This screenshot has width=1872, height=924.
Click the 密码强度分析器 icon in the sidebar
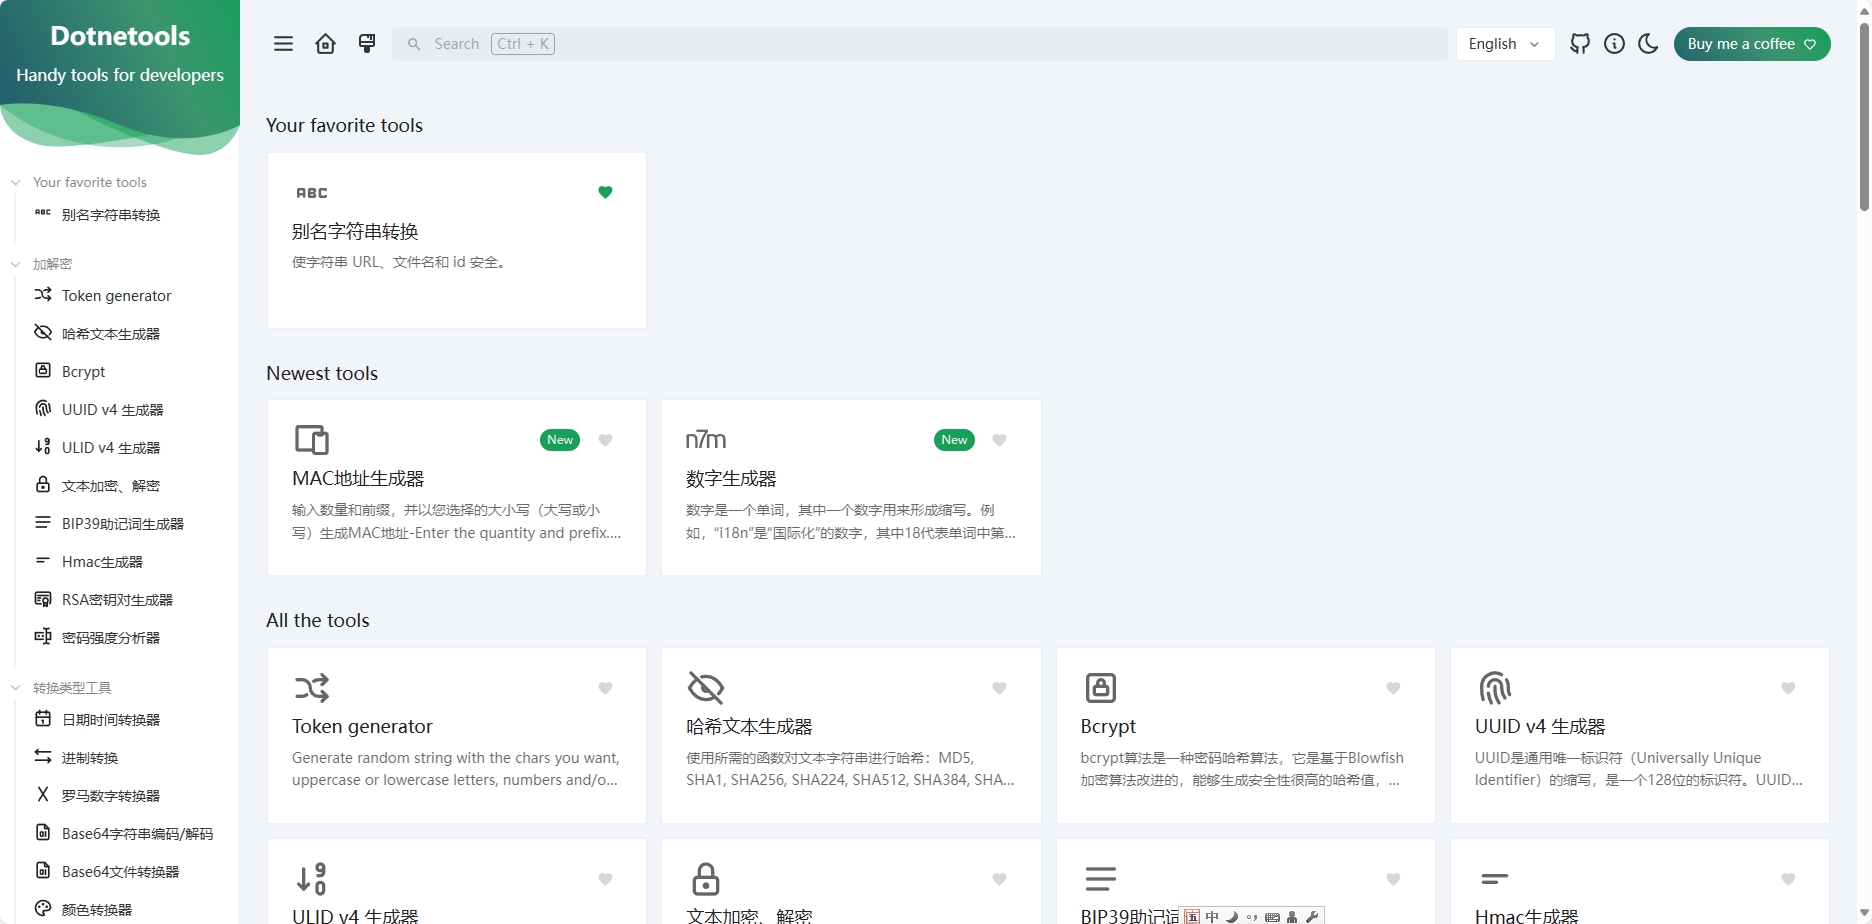[43, 637]
